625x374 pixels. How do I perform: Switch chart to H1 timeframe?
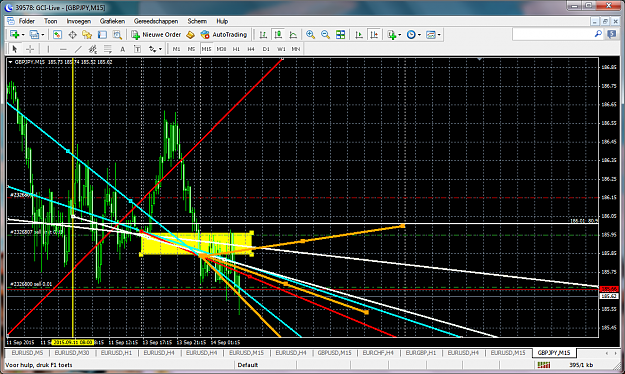click(236, 49)
